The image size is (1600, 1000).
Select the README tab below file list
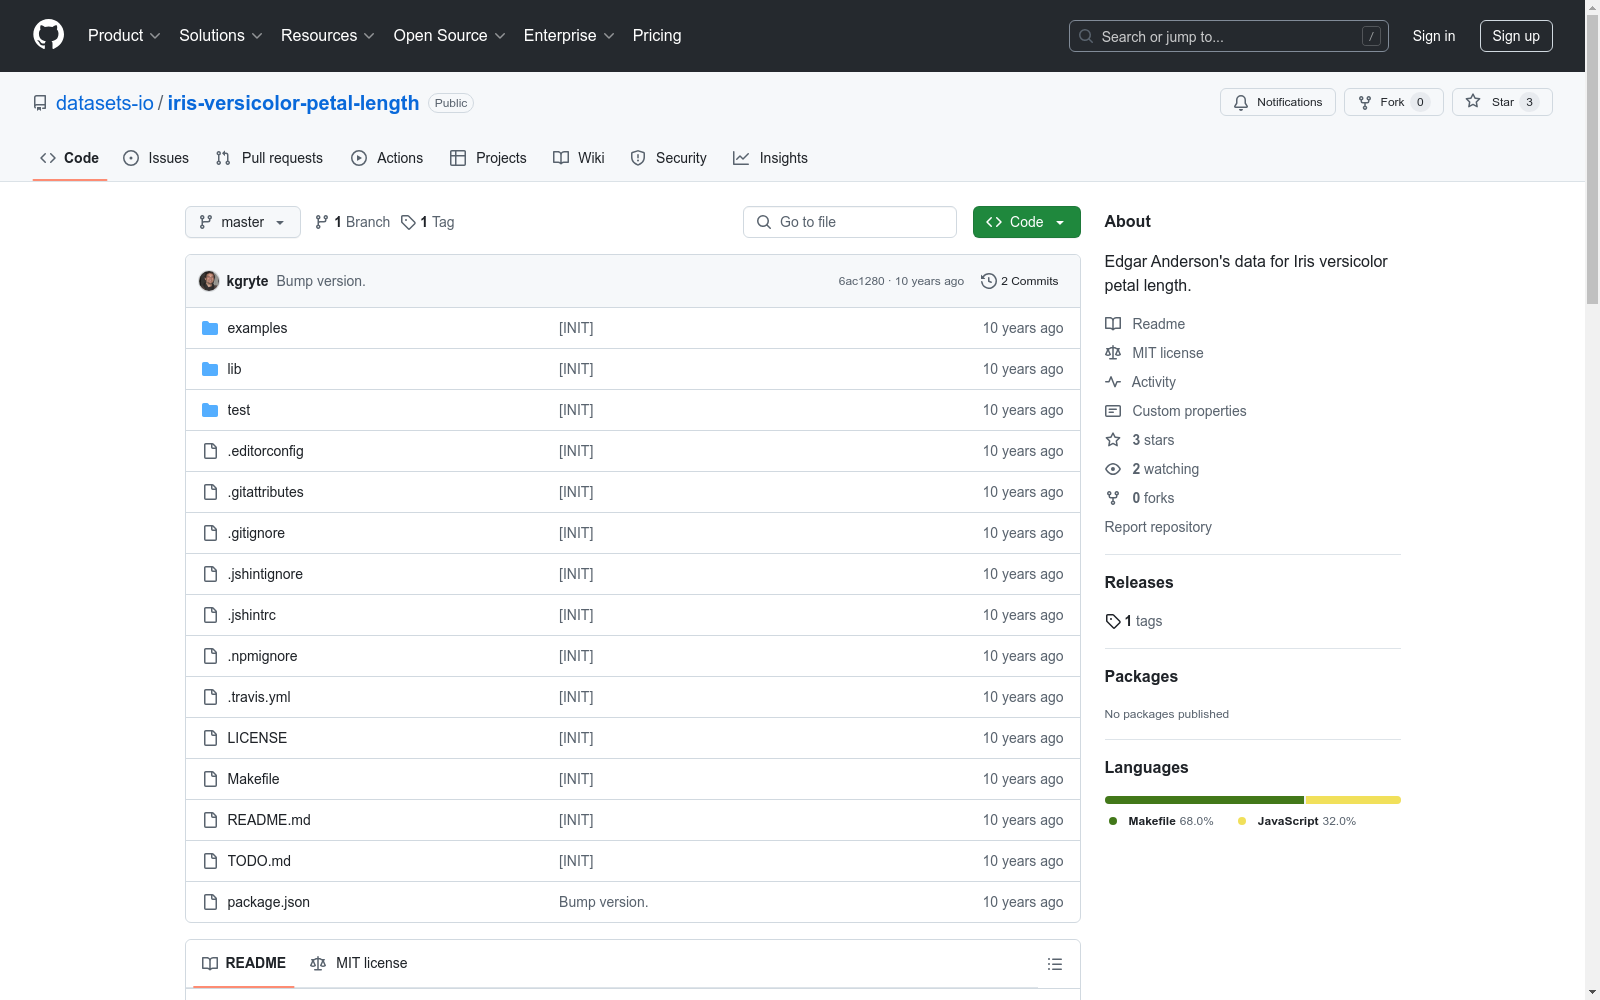tap(244, 963)
